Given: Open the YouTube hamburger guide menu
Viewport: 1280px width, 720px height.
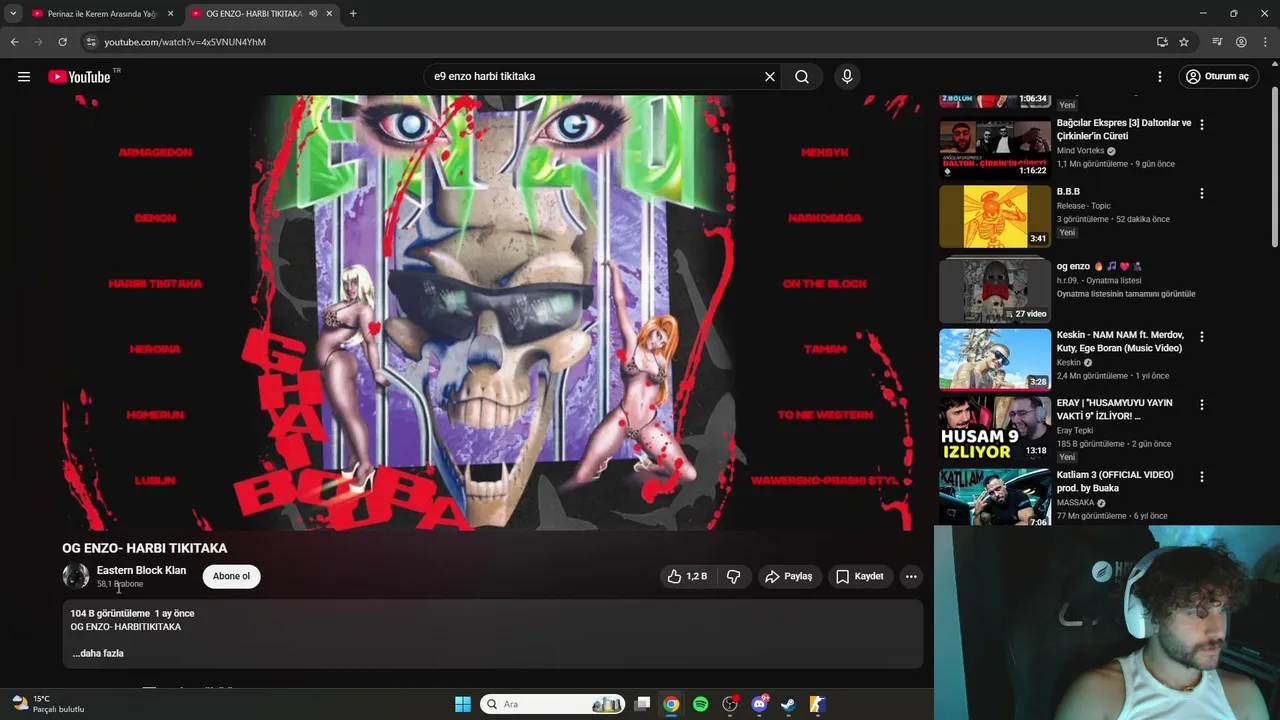Looking at the screenshot, I should pos(24,77).
